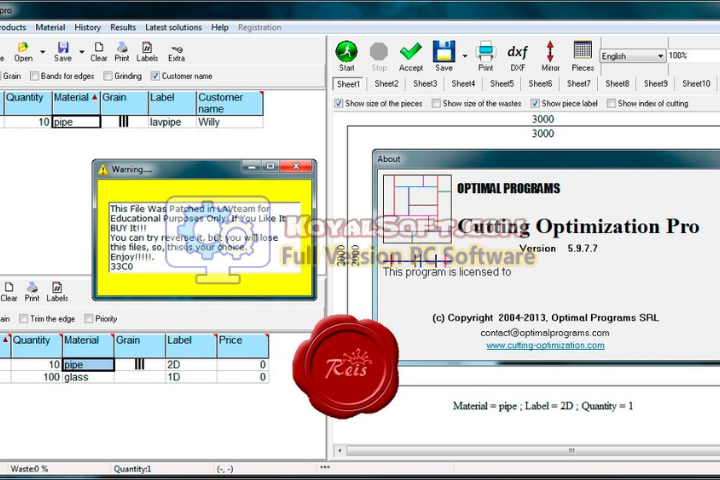Uncheck the Customer name checkbox
The height and width of the screenshot is (480, 720).
pyautogui.click(x=155, y=76)
